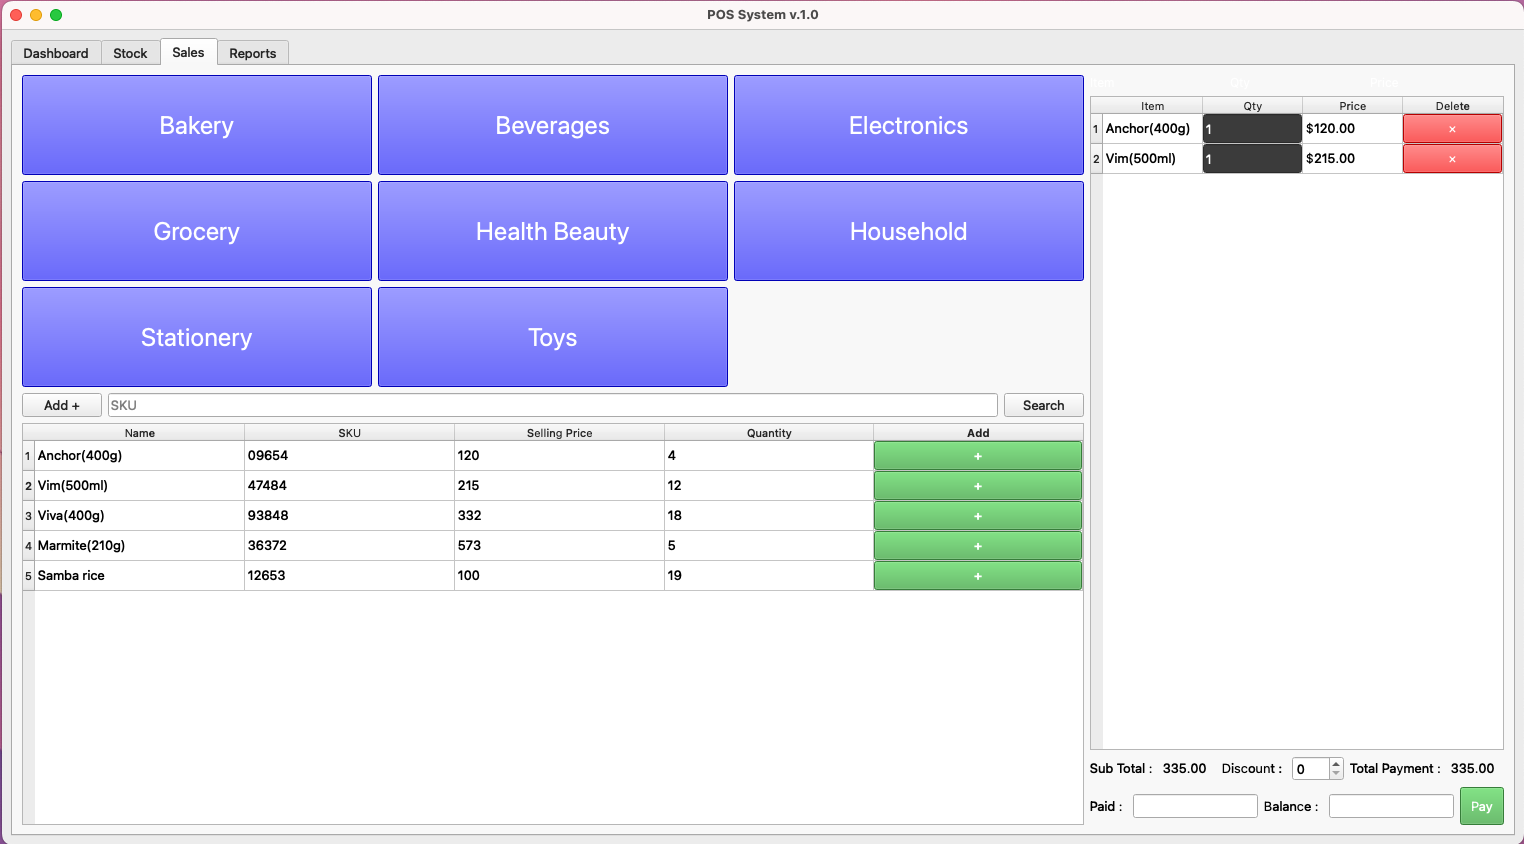This screenshot has width=1524, height=844.
Task: Click SKU cell 93848
Action: click(350, 515)
